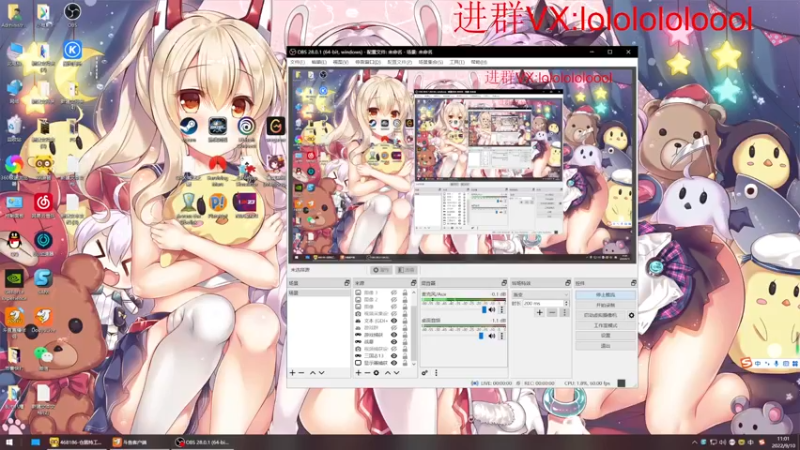Image resolution: width=800 pixels, height=450 pixels.
Task: Click the 桌面音频 volume slider handle
Action: pos(481,336)
